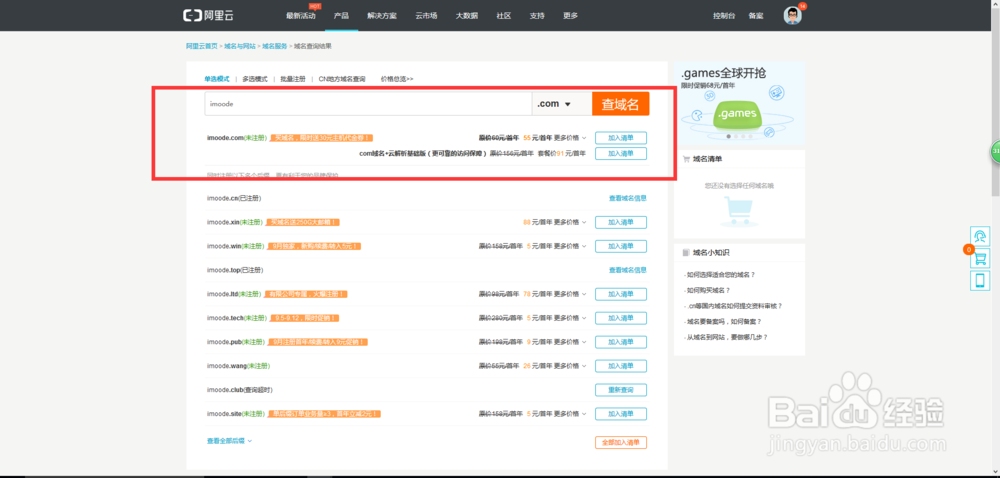Add imoode.tech to list
The width and height of the screenshot is (1000, 478).
pyautogui.click(x=621, y=318)
